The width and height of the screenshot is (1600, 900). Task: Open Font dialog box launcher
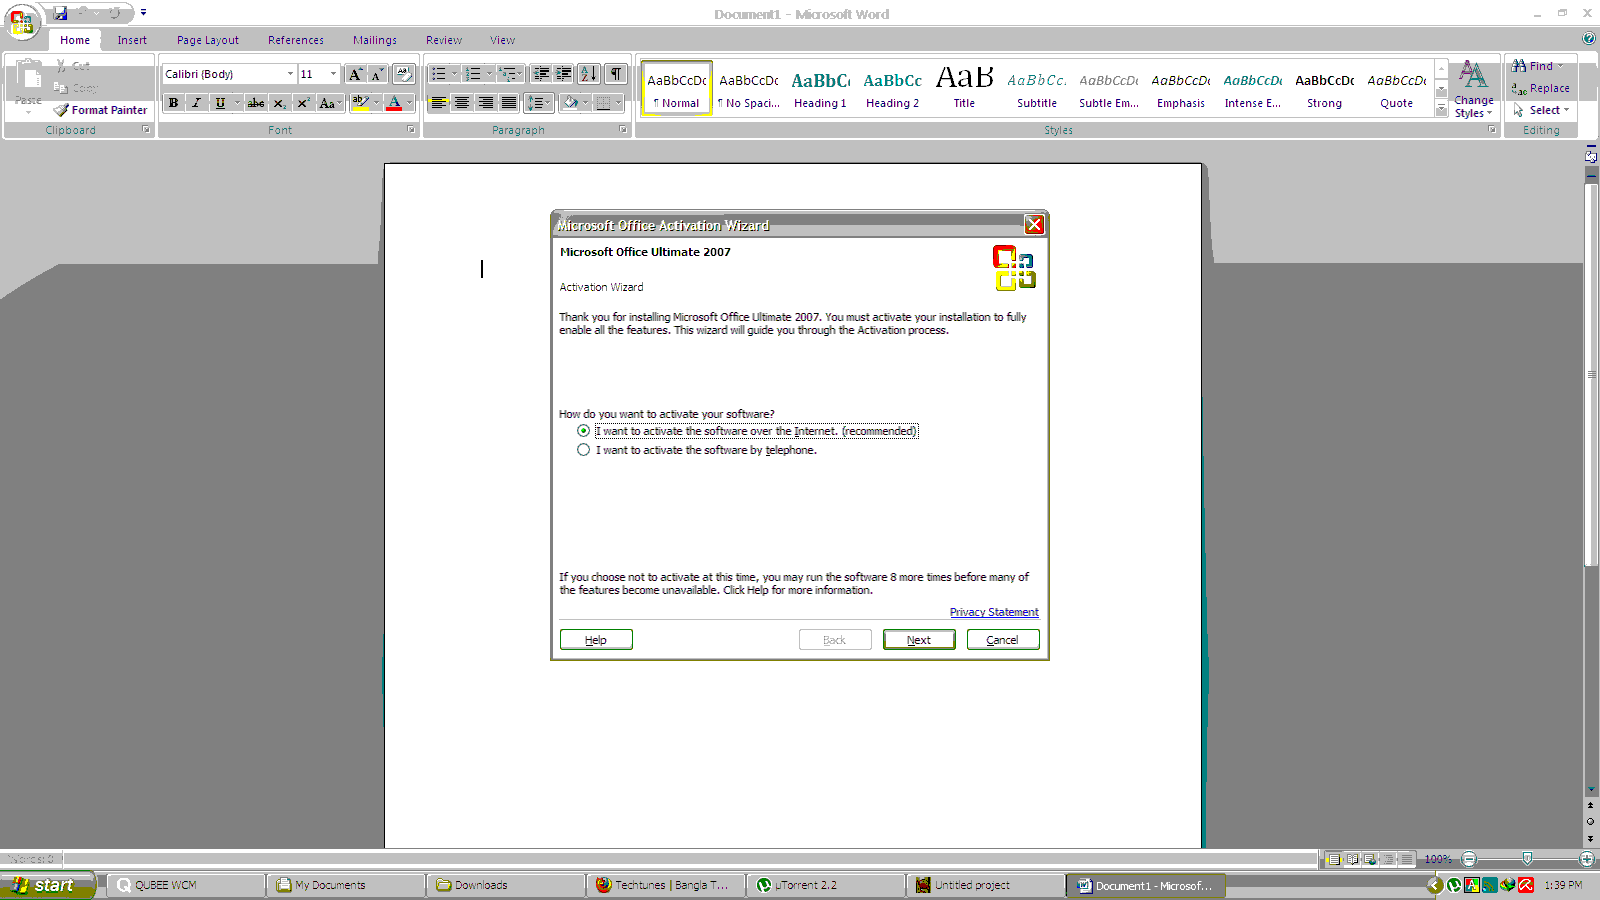tap(411, 130)
